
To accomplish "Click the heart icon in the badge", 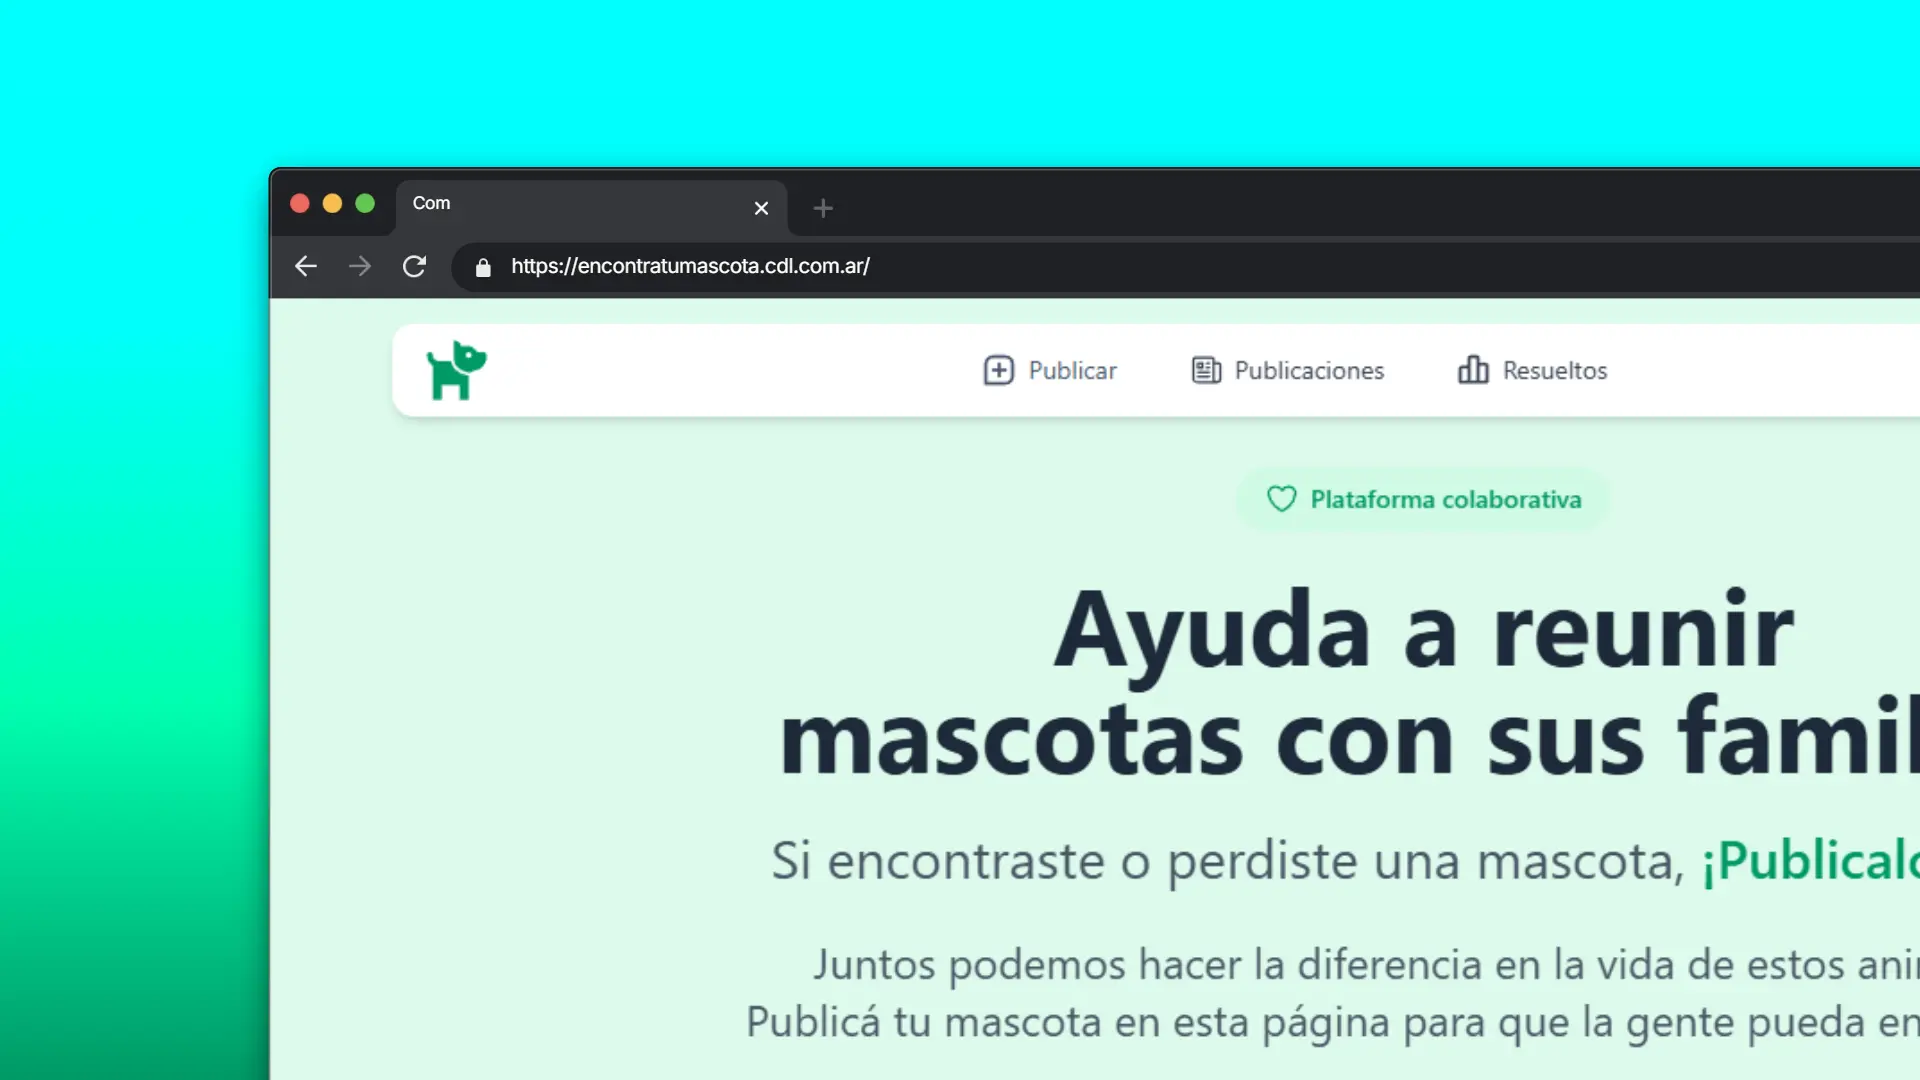I will [x=1281, y=499].
